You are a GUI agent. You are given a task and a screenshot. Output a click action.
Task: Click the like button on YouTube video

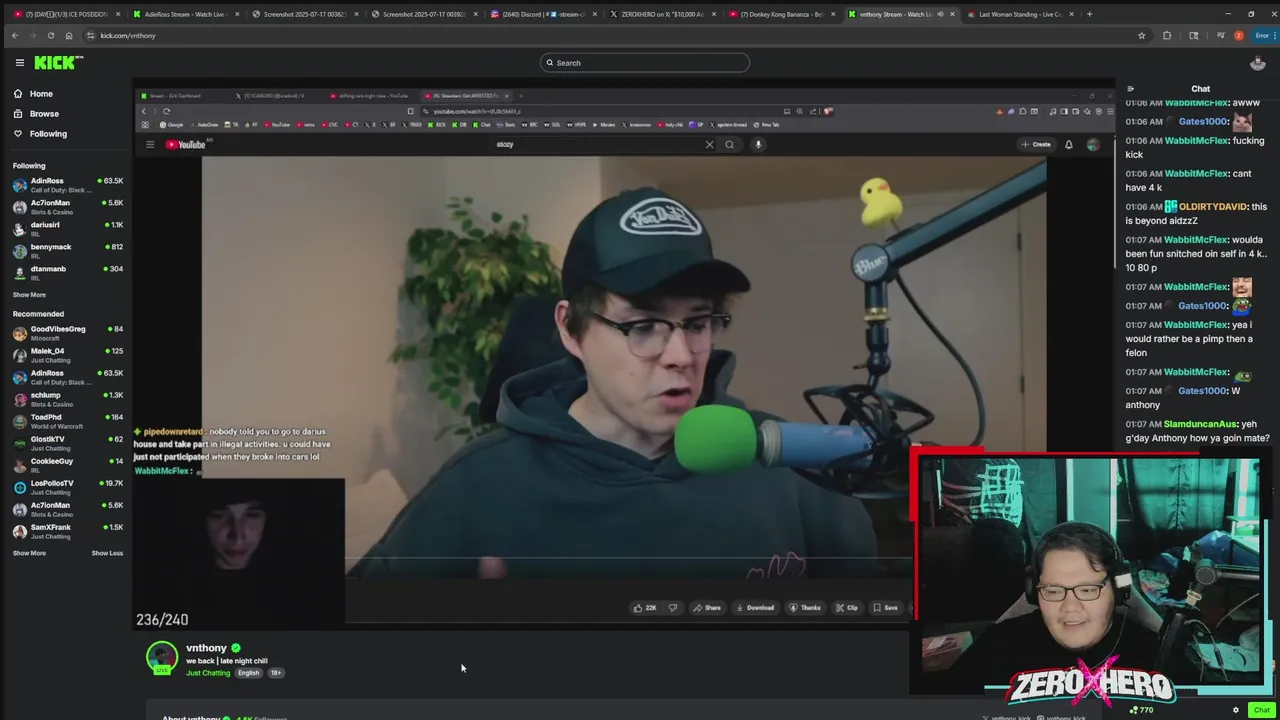click(x=645, y=608)
